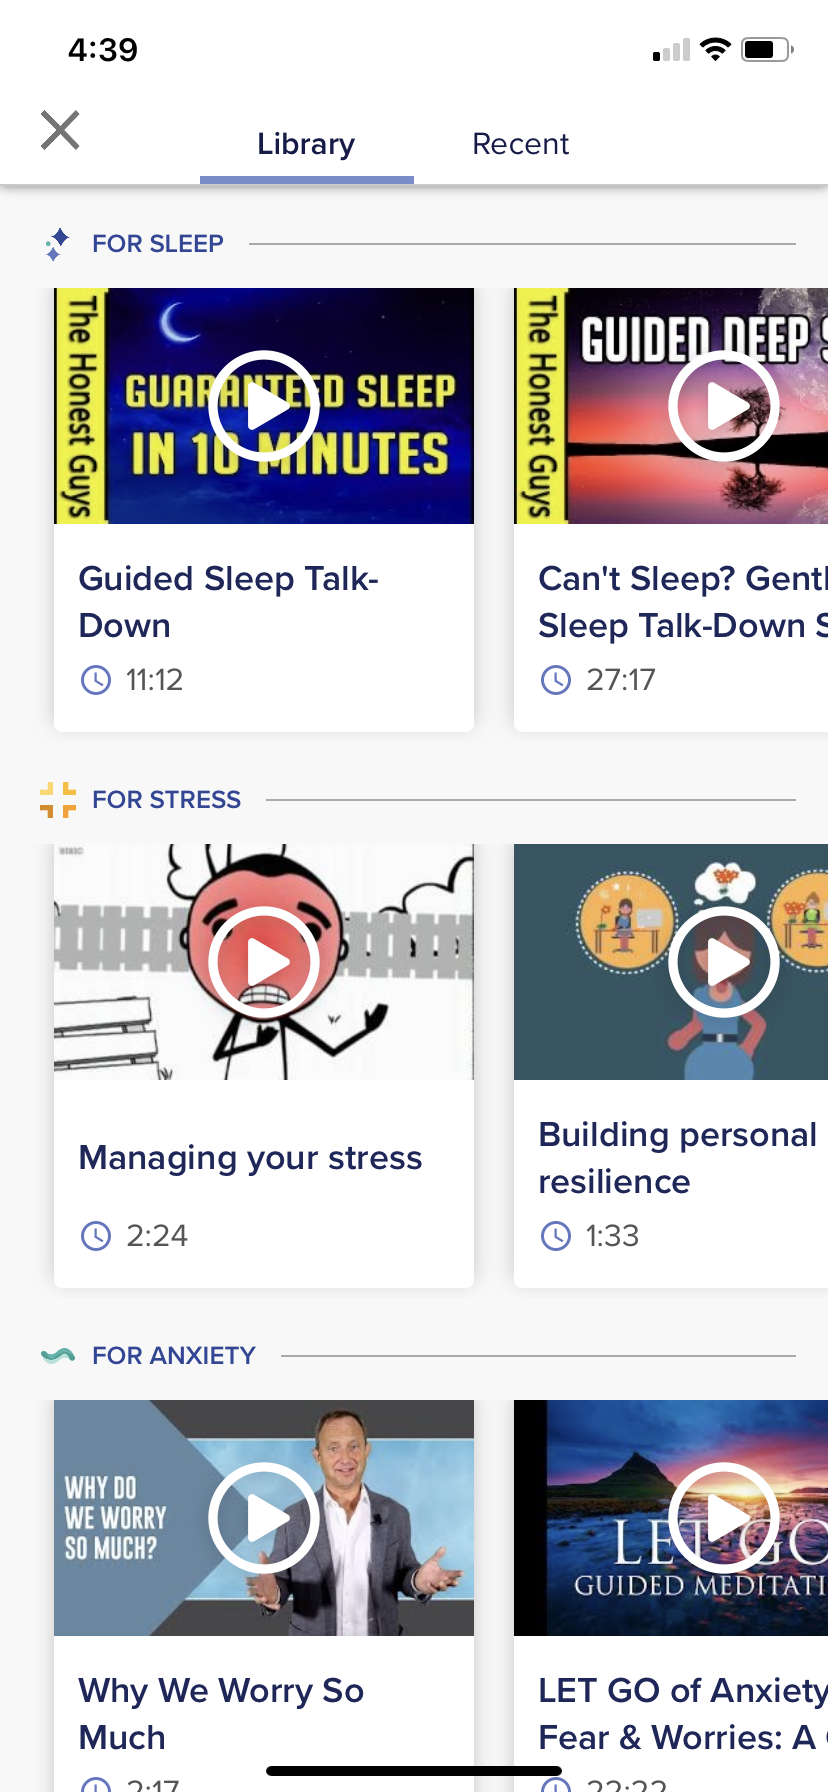Tap the Building personal resilience title
Viewport: 828px width, 1792px height.
pyautogui.click(x=678, y=1158)
